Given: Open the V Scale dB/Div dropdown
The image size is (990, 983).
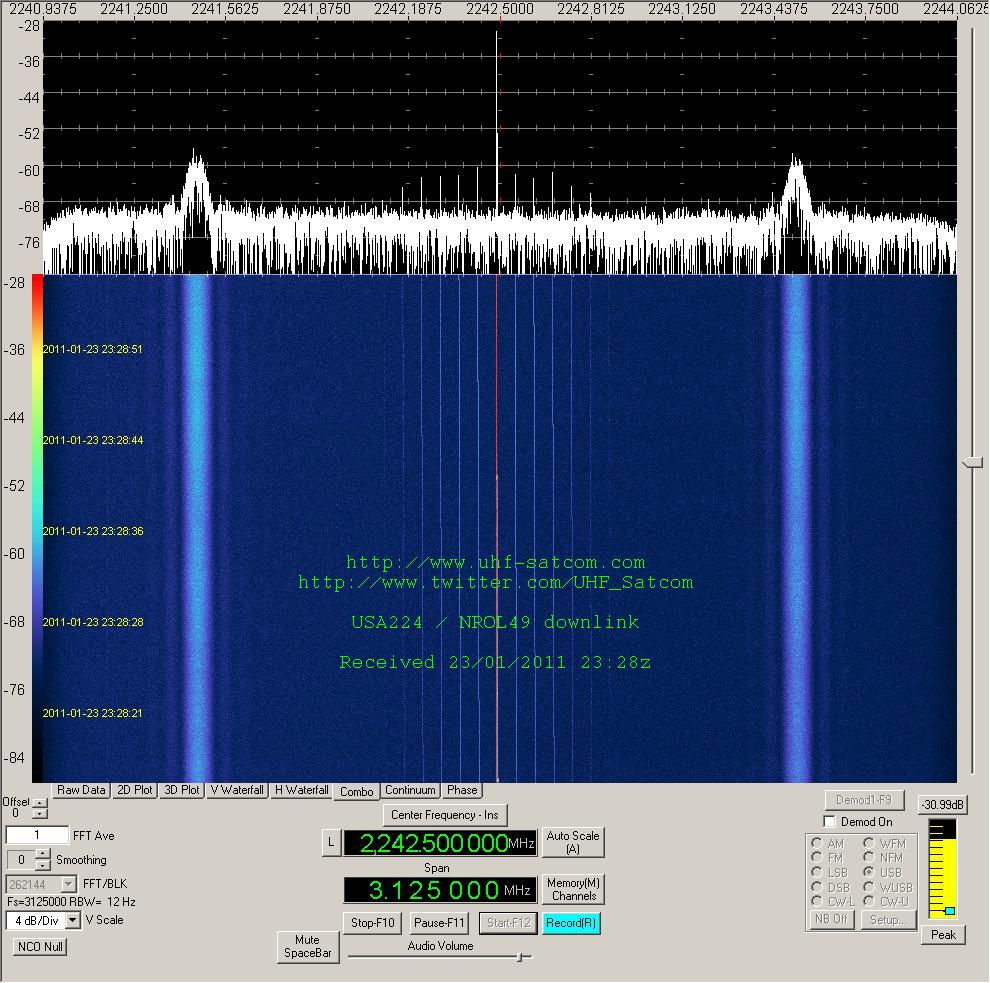Looking at the screenshot, I should pyautogui.click(x=72, y=920).
